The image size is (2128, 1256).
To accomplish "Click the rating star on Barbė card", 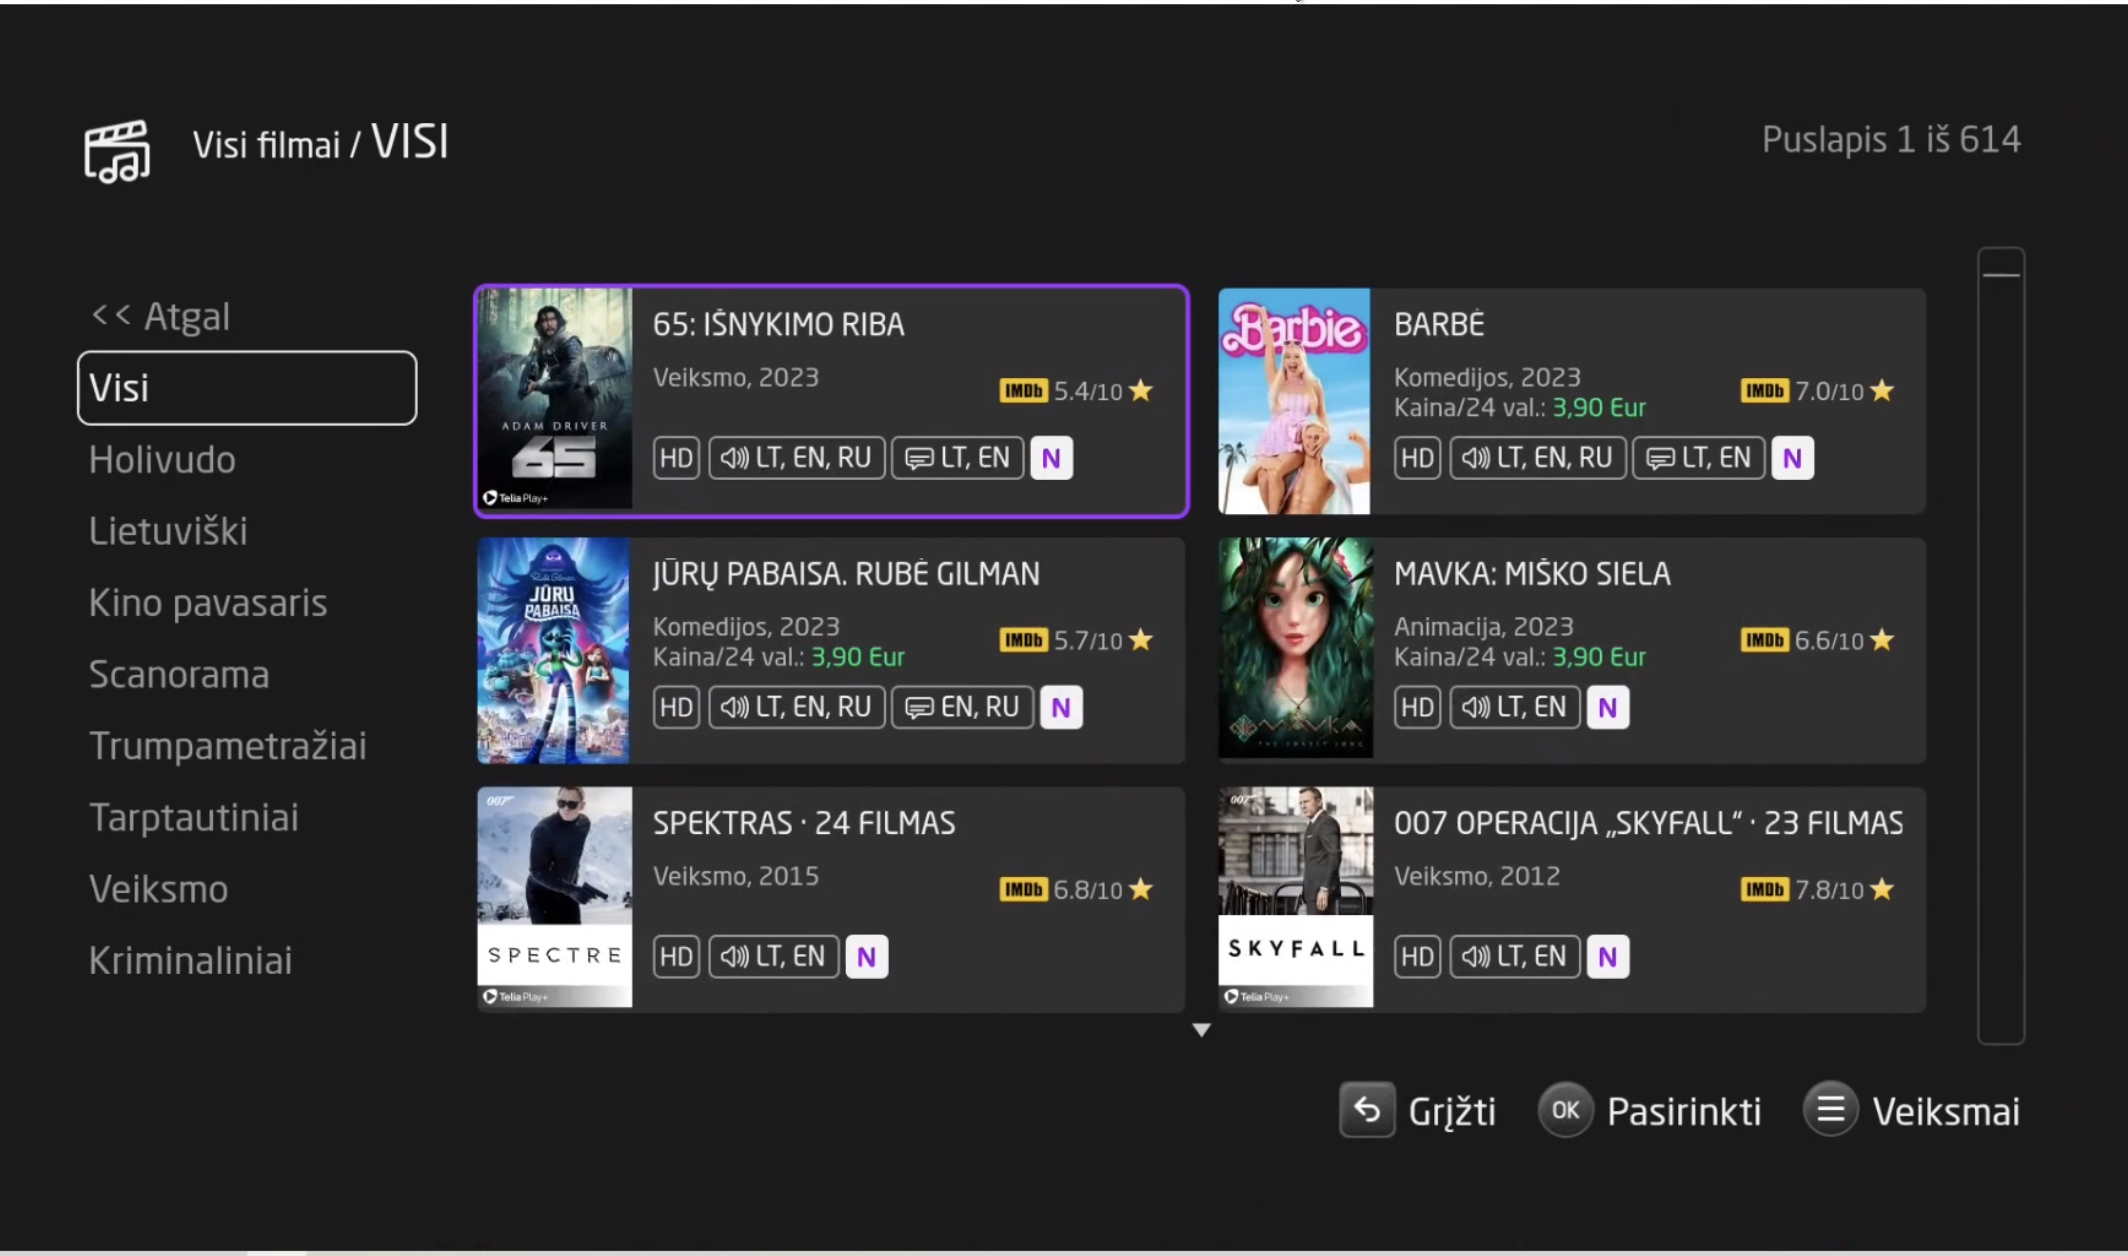I will click(1882, 390).
